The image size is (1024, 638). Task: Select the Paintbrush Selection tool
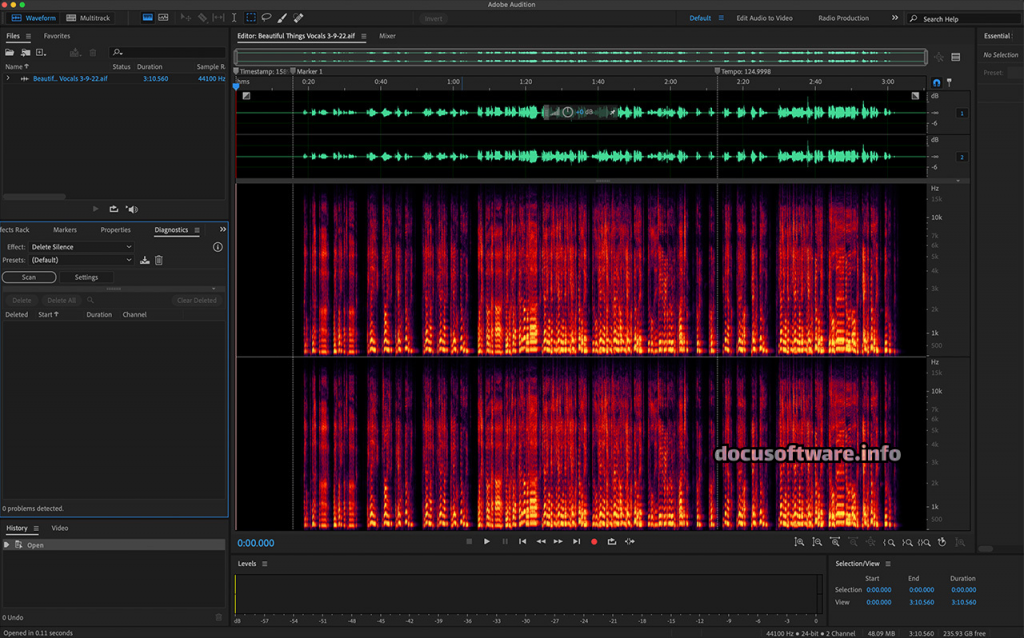(x=282, y=18)
